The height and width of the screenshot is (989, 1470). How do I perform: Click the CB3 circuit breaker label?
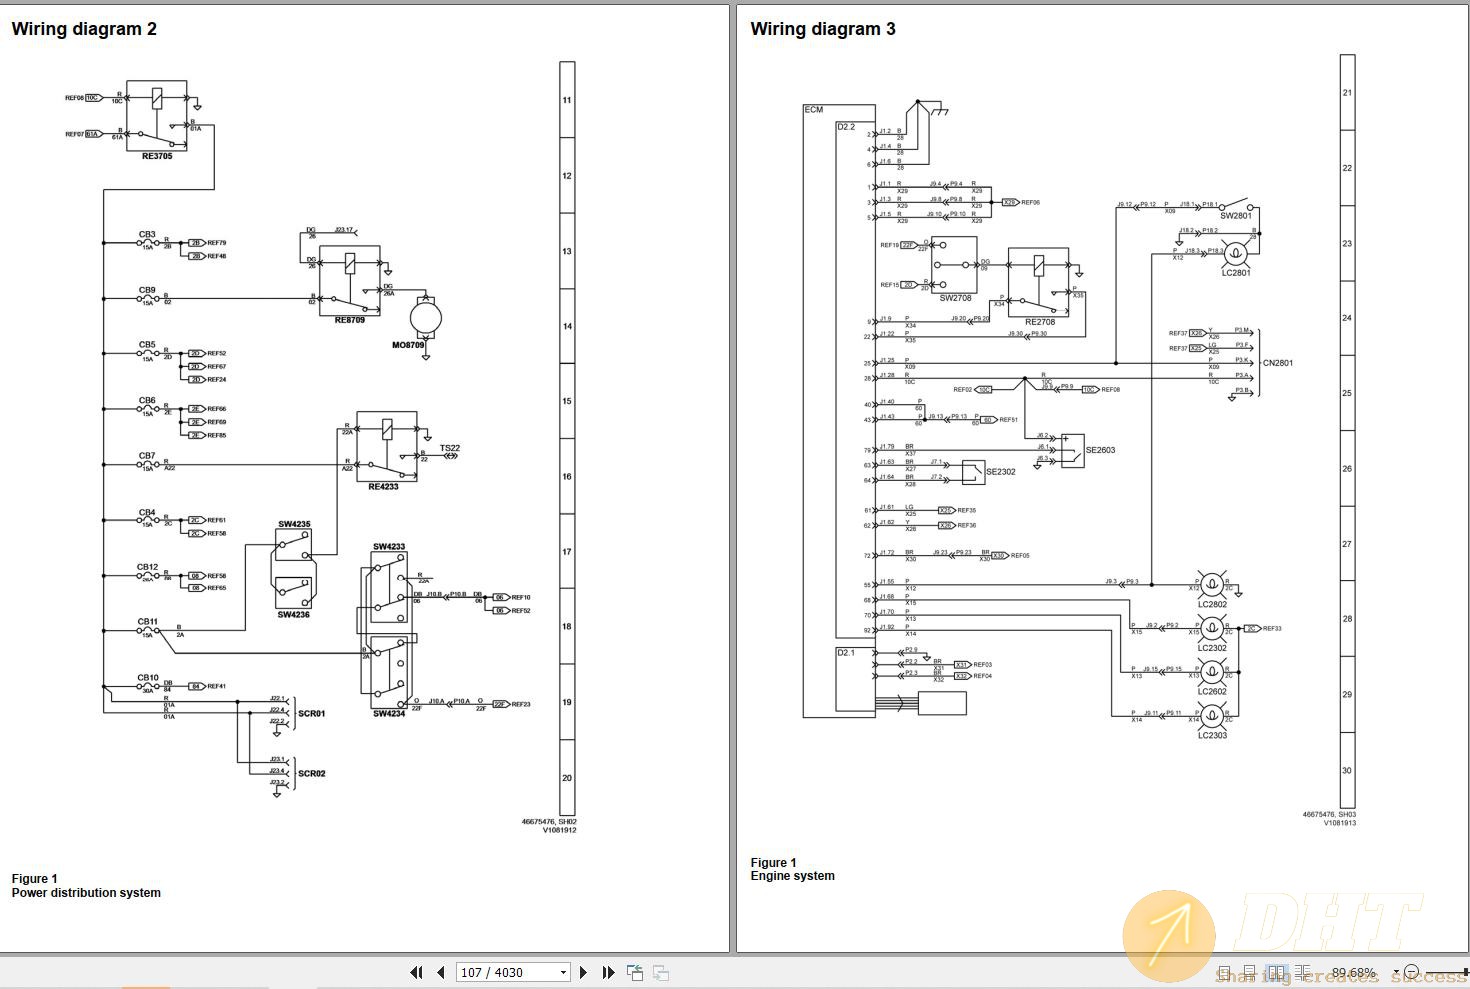coord(147,235)
